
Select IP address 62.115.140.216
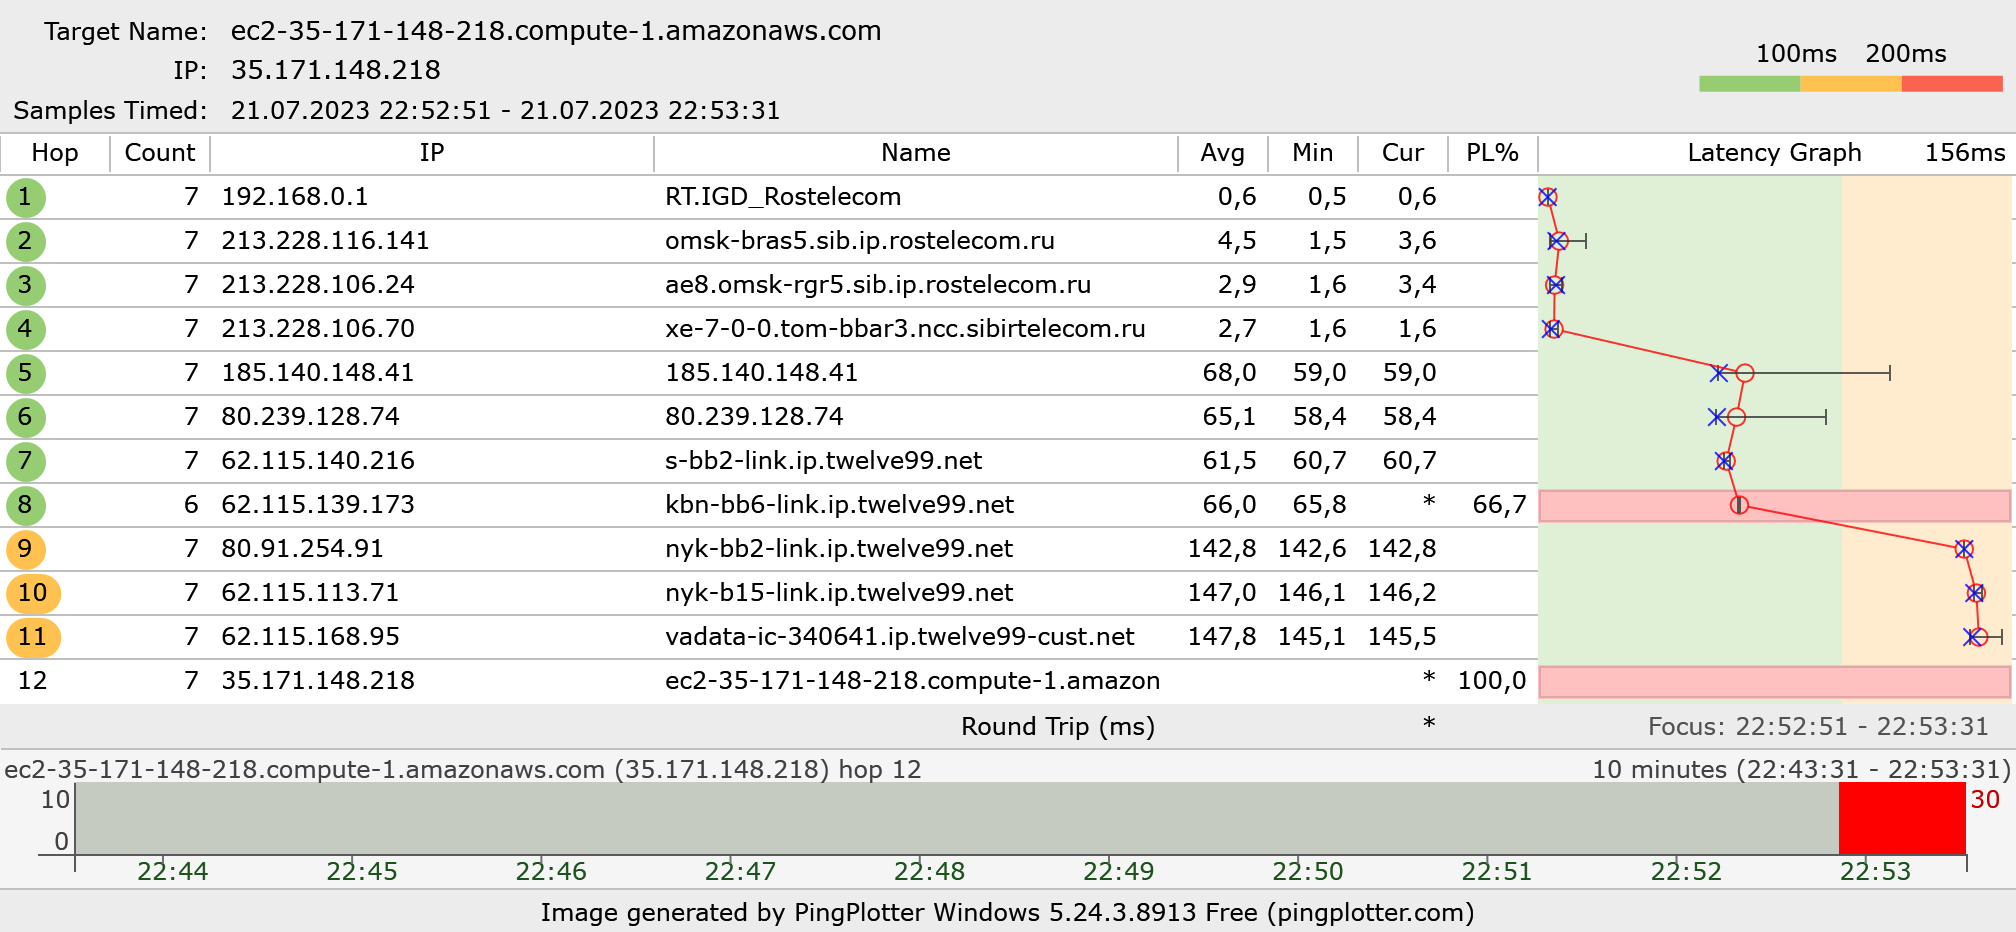pyautogui.click(x=318, y=461)
